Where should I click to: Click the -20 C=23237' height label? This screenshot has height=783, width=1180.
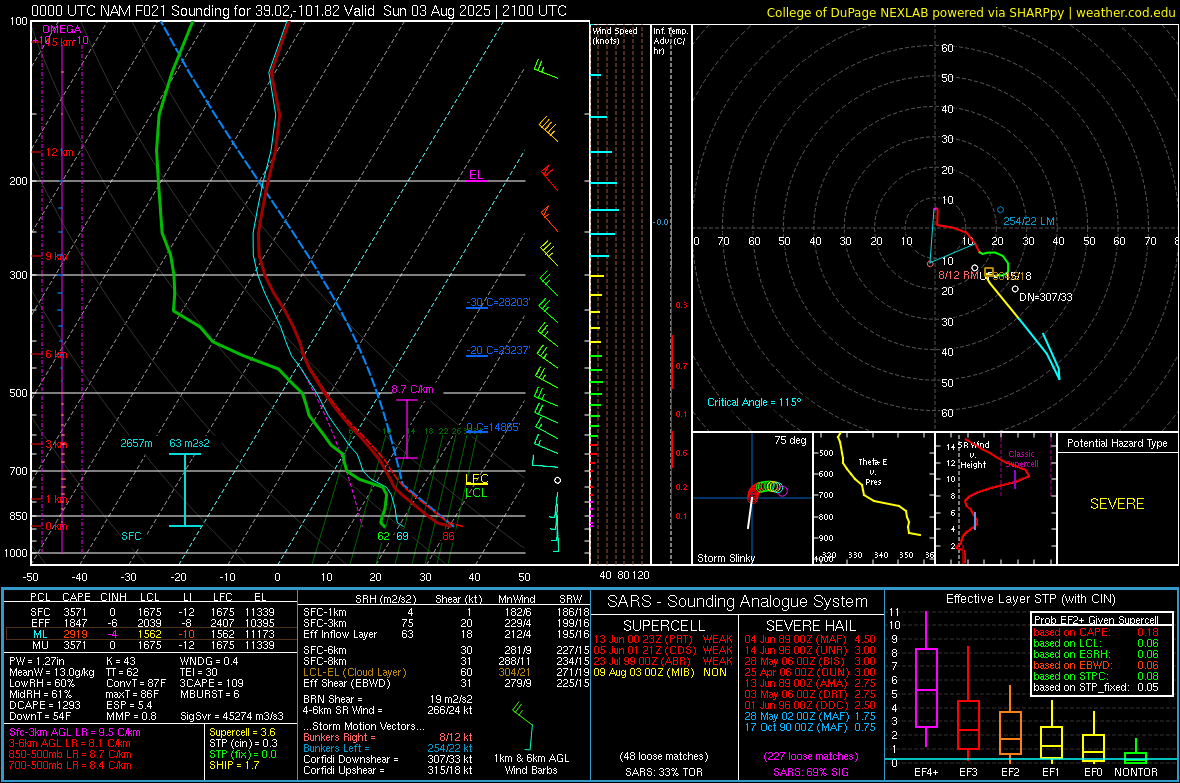[498, 350]
